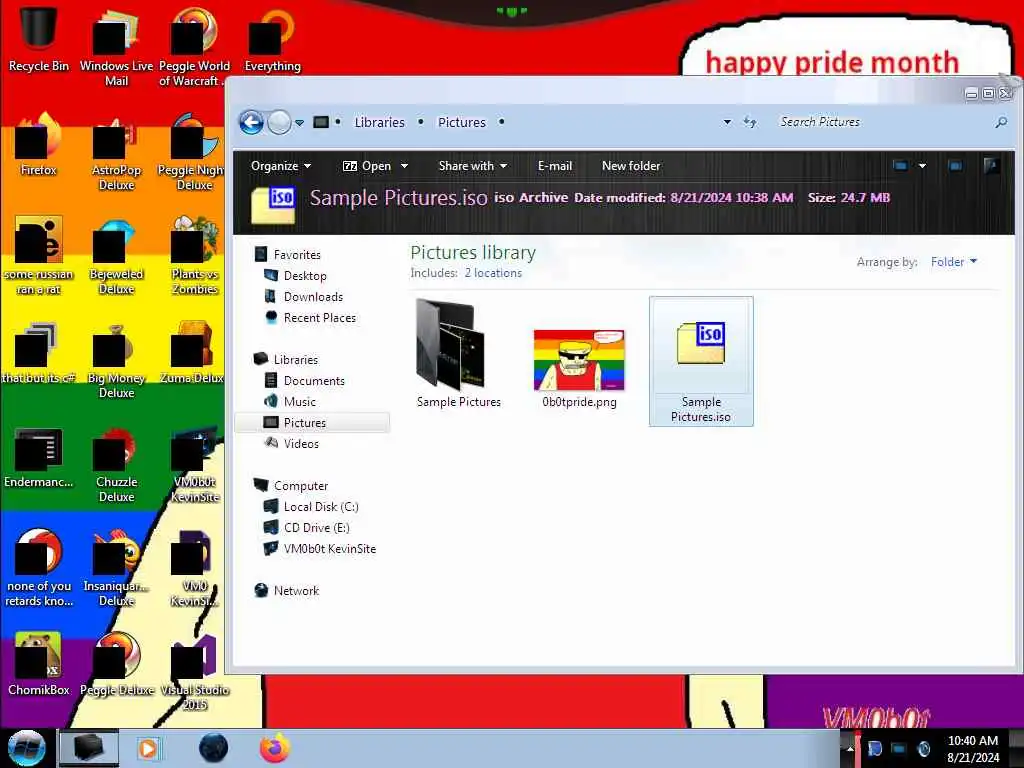This screenshot has width=1024, height=768.
Task: Refresh the Pictures folder view
Action: (750, 122)
